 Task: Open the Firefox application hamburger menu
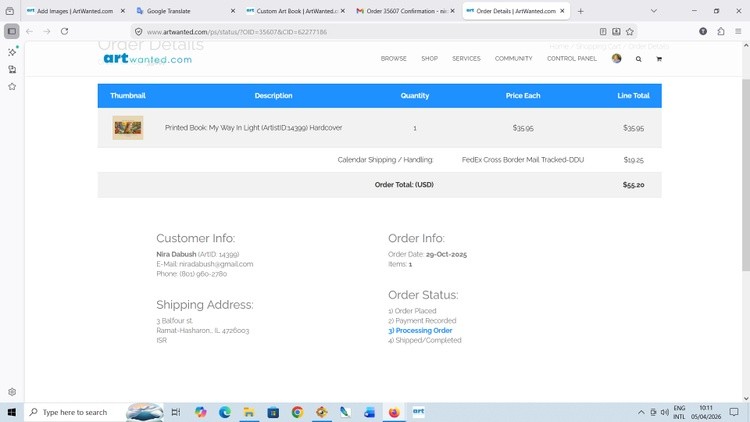point(738,31)
